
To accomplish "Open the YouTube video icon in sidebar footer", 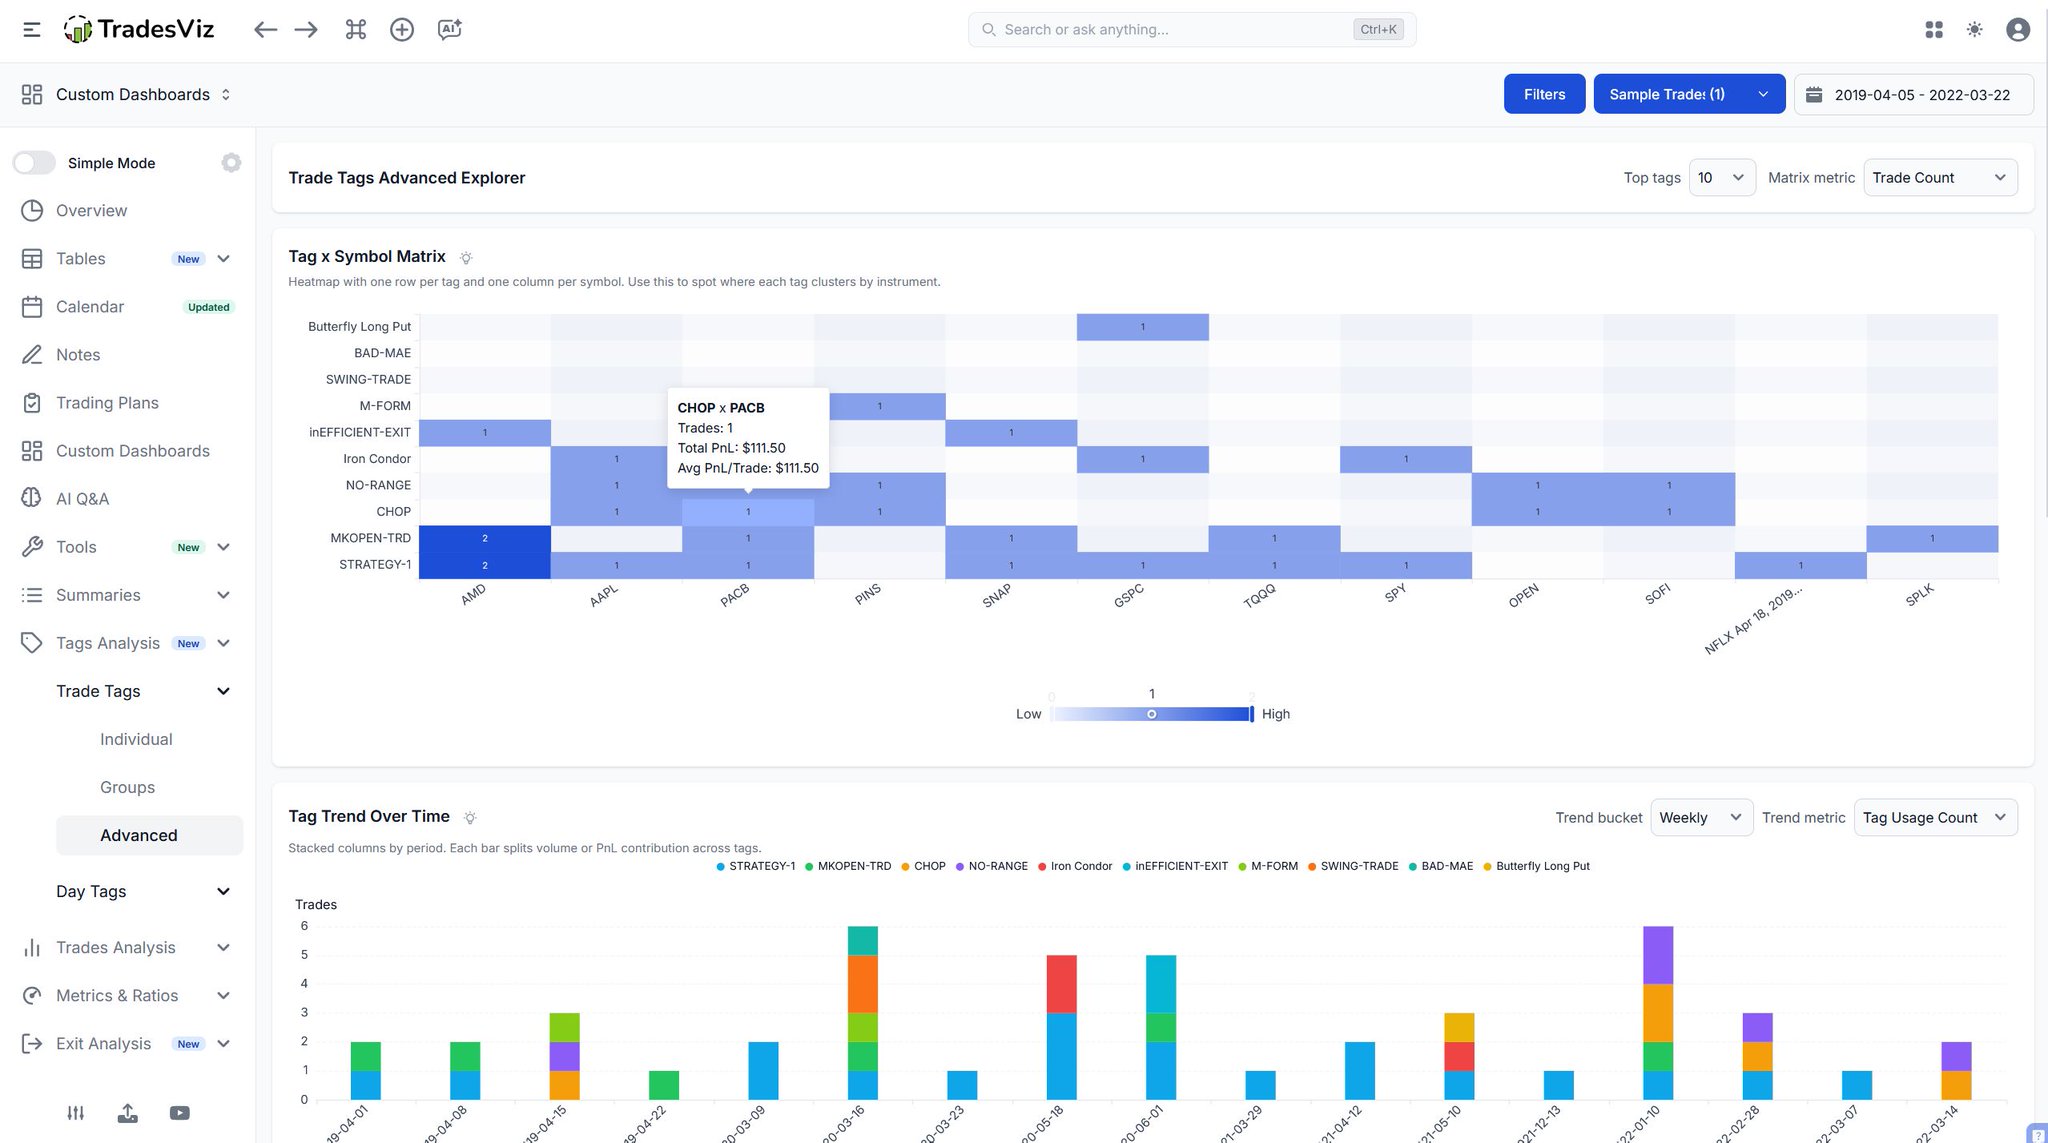I will [x=180, y=1113].
